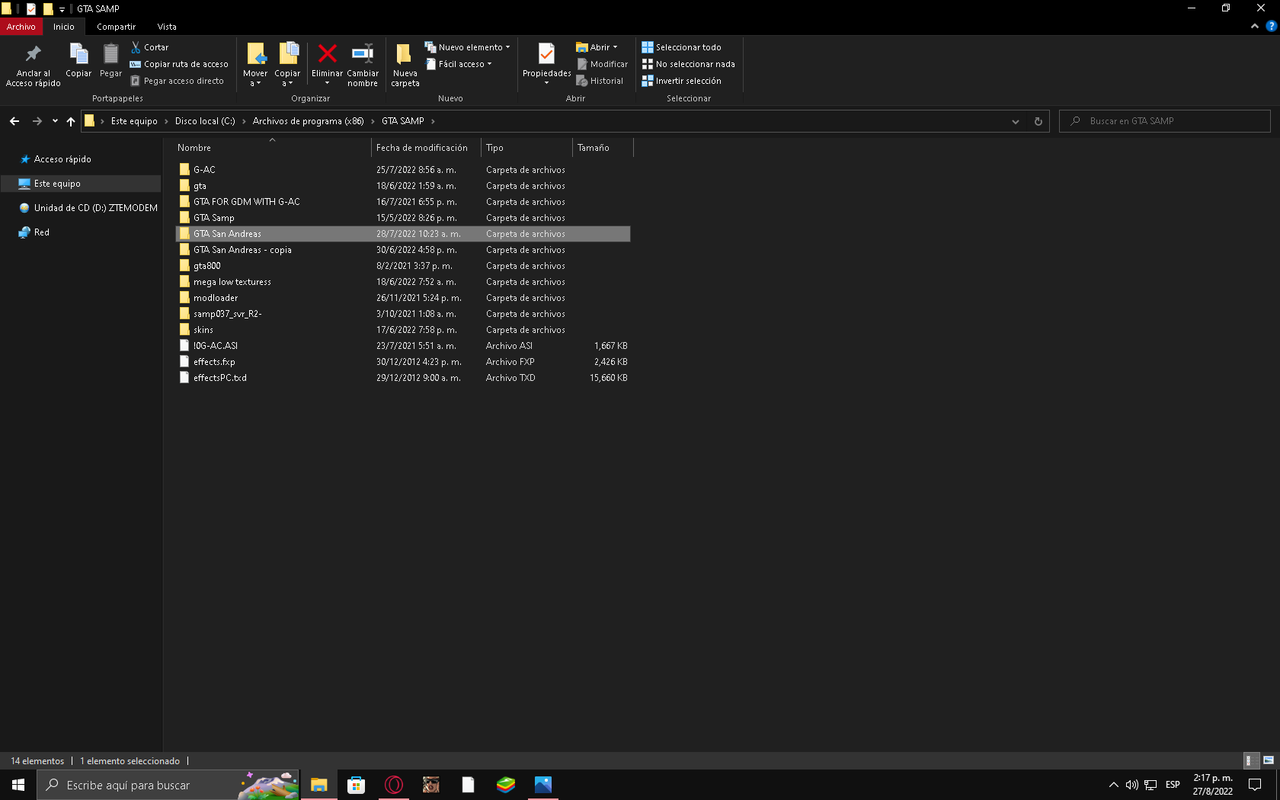Select Este equipo in navigation pane
Viewport: 1280px width, 800px height.
pyautogui.click(x=80, y=184)
